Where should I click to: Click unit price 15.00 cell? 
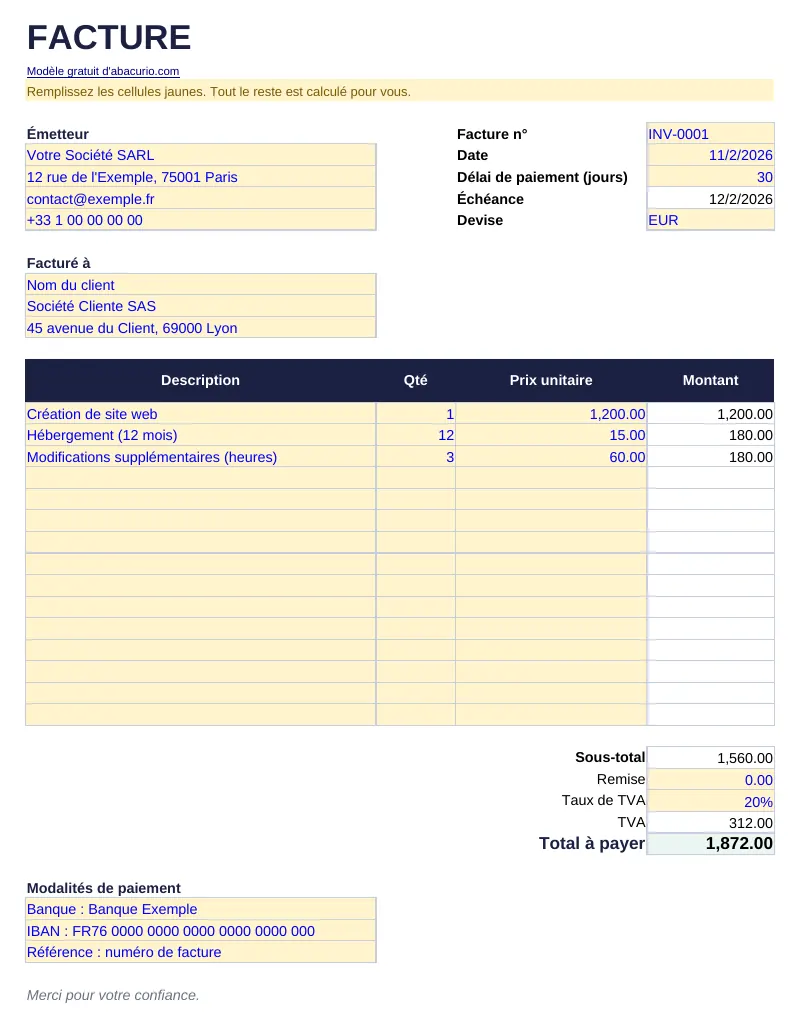(551, 435)
